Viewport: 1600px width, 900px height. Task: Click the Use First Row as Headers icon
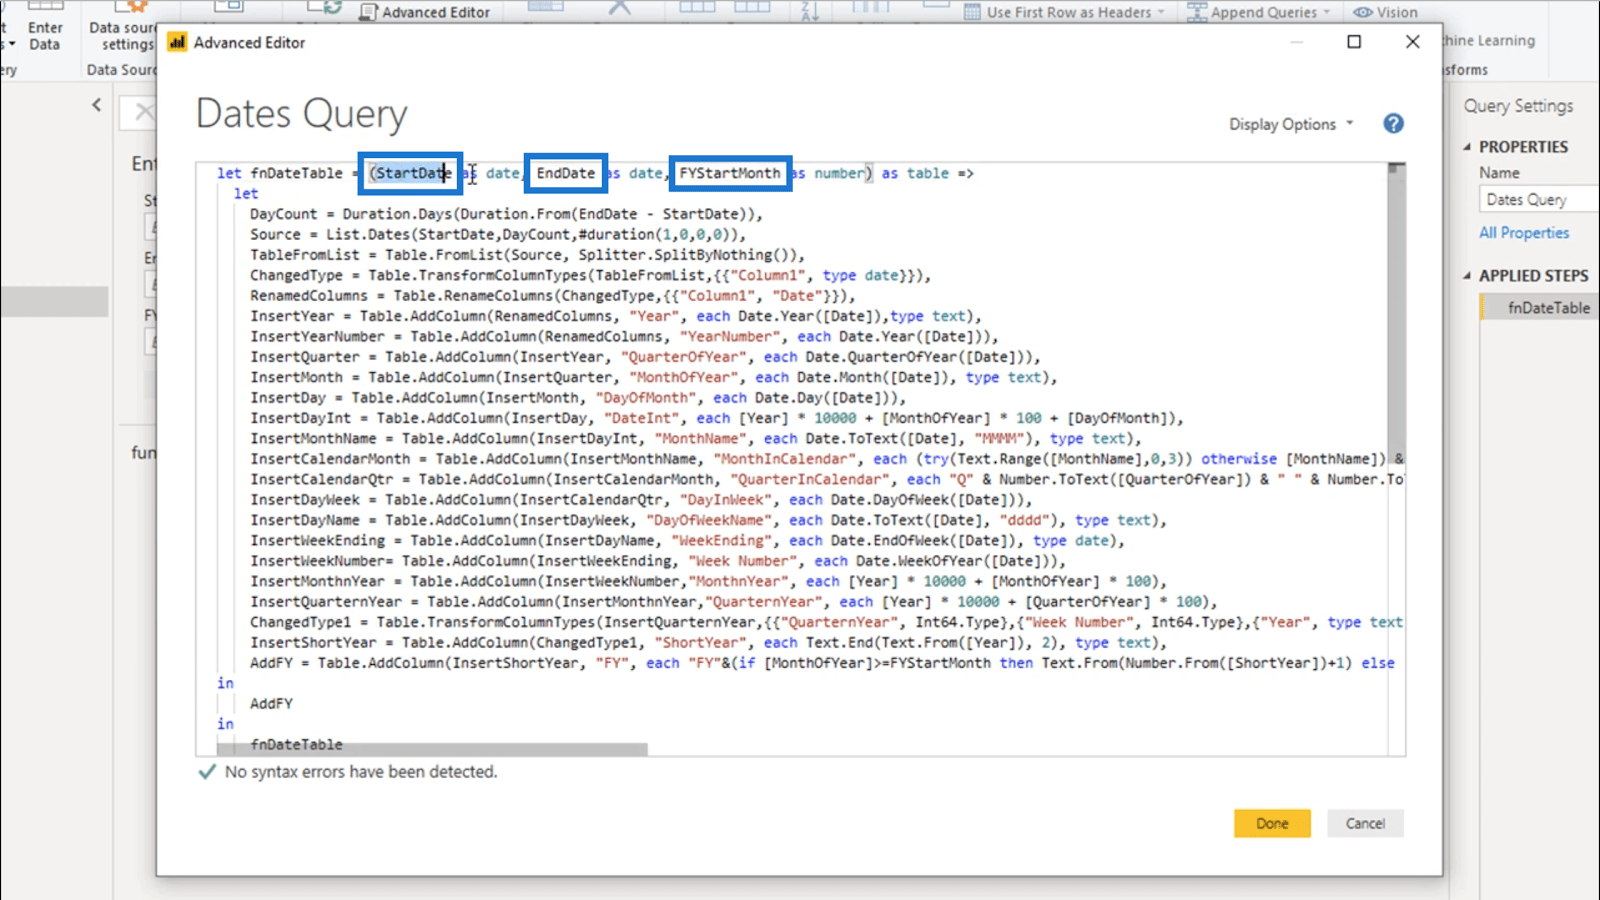pyautogui.click(x=972, y=12)
